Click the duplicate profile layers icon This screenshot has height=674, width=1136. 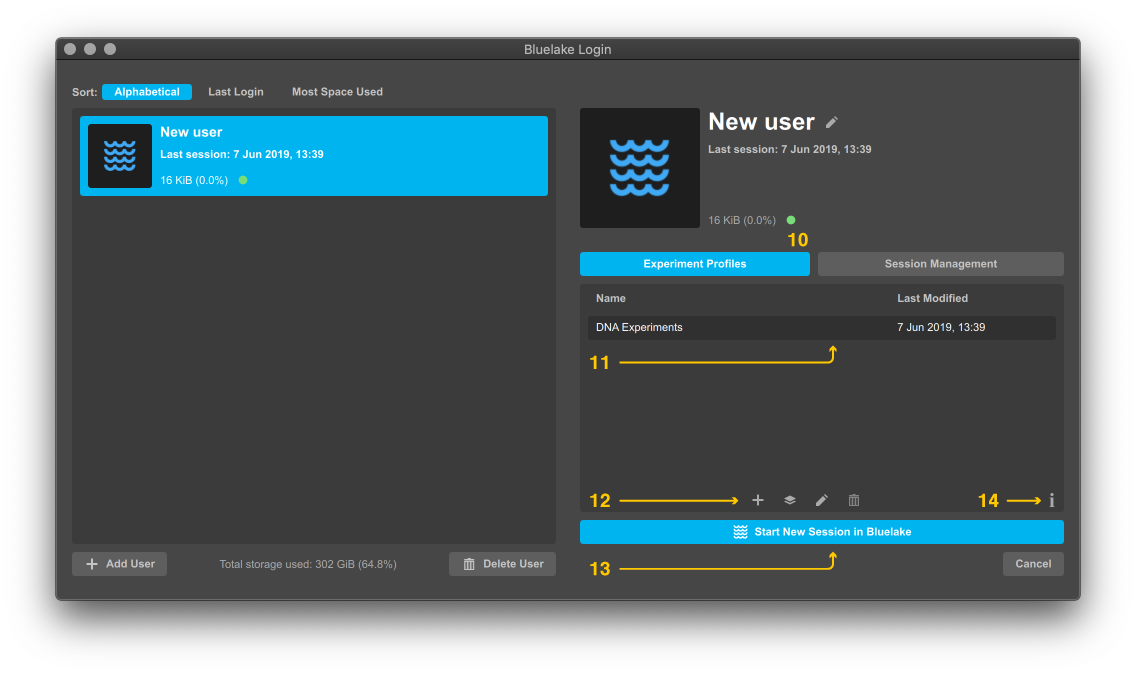coord(790,500)
